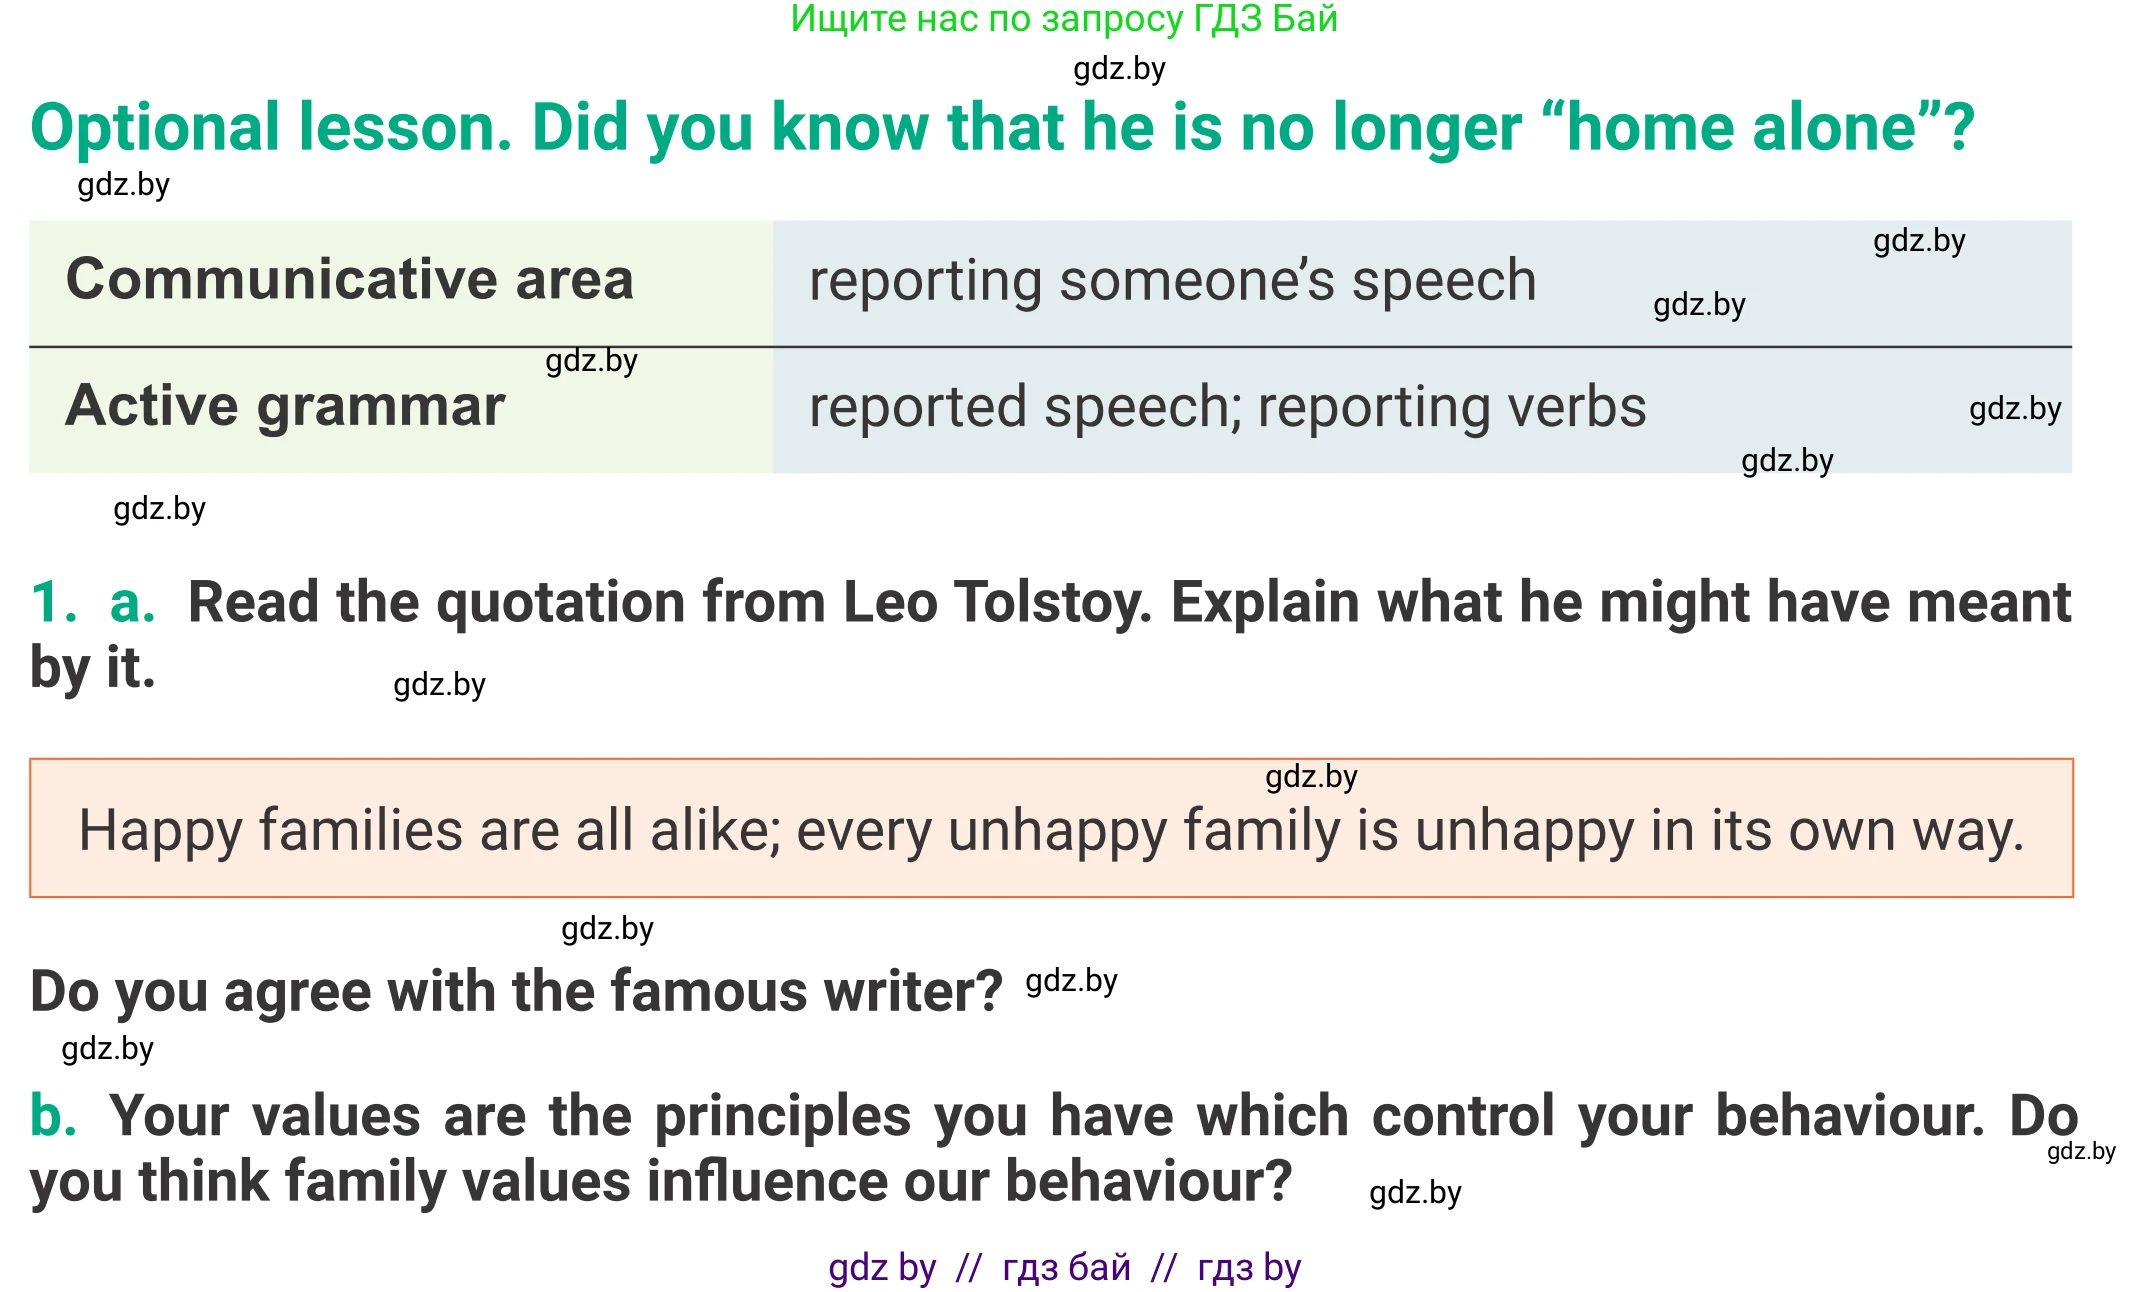Click the 'Optional lesson' green title
This screenshot has height=1292, width=2132.
tap(270, 128)
